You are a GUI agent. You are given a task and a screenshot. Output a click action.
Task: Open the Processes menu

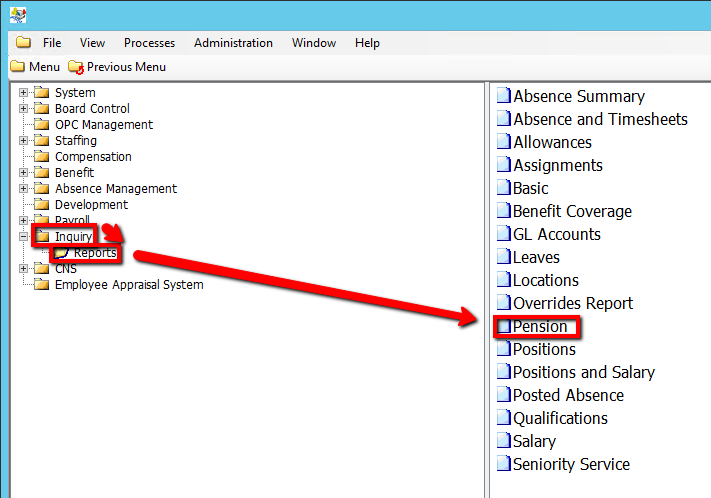pos(149,43)
